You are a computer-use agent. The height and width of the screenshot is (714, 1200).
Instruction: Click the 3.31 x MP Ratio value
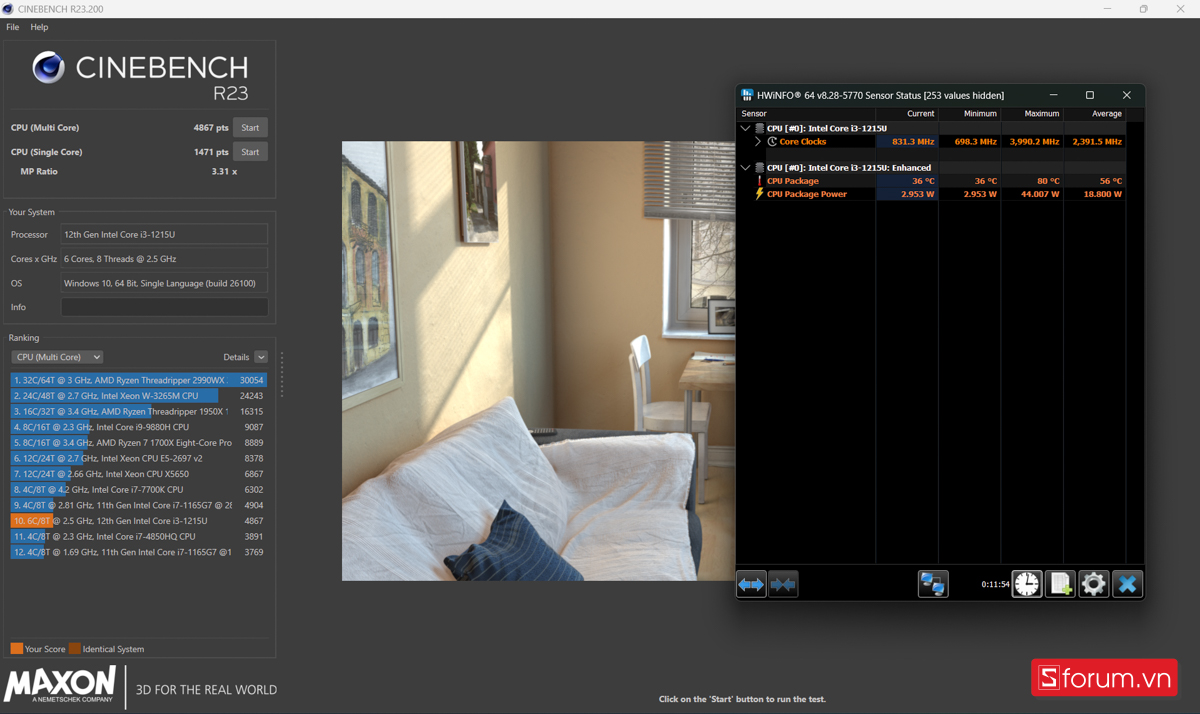pyautogui.click(x=224, y=172)
